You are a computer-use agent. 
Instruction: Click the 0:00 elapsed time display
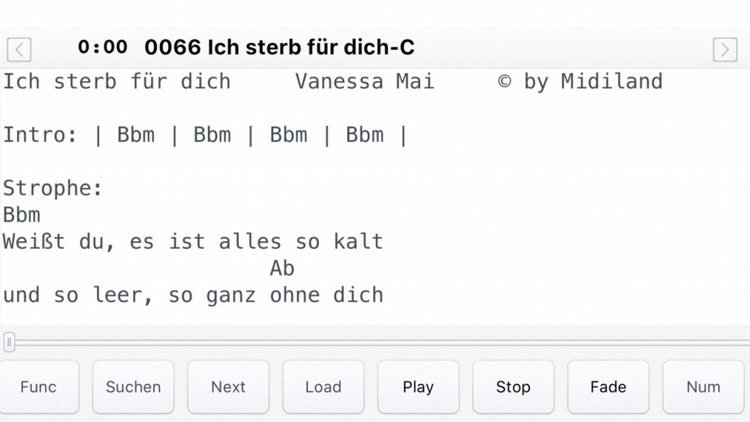pyautogui.click(x=103, y=47)
